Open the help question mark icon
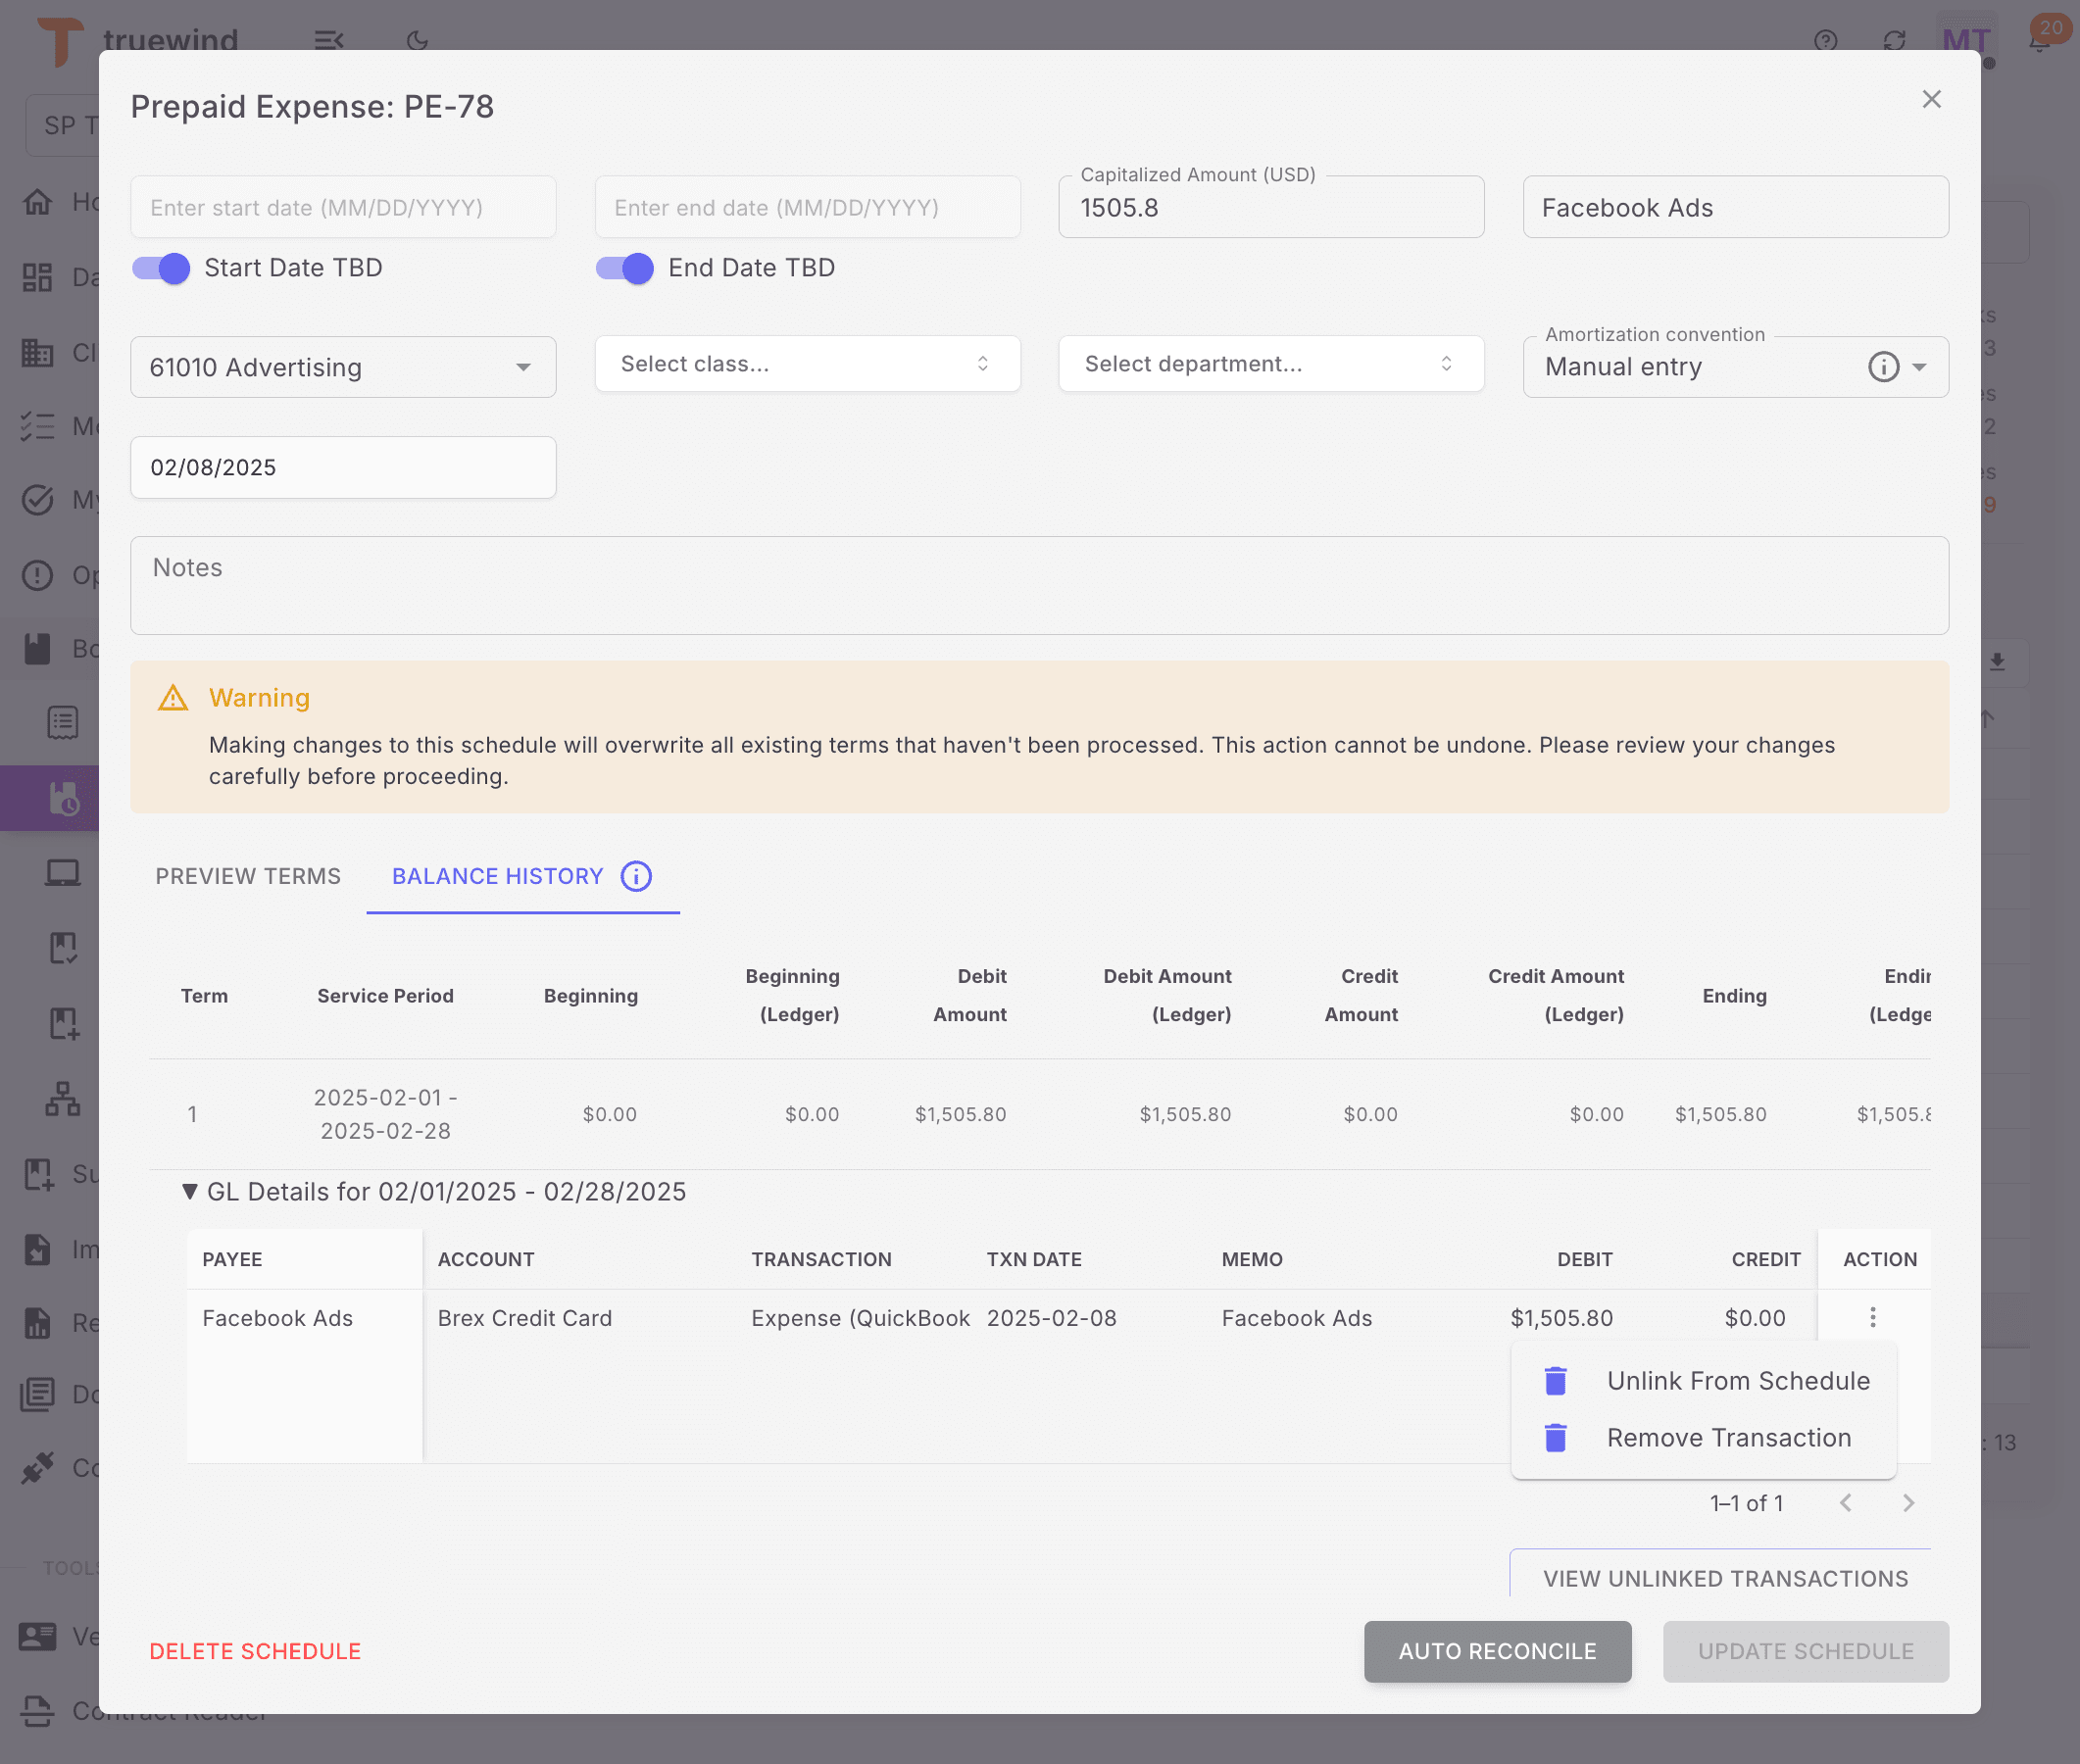 [x=1826, y=41]
